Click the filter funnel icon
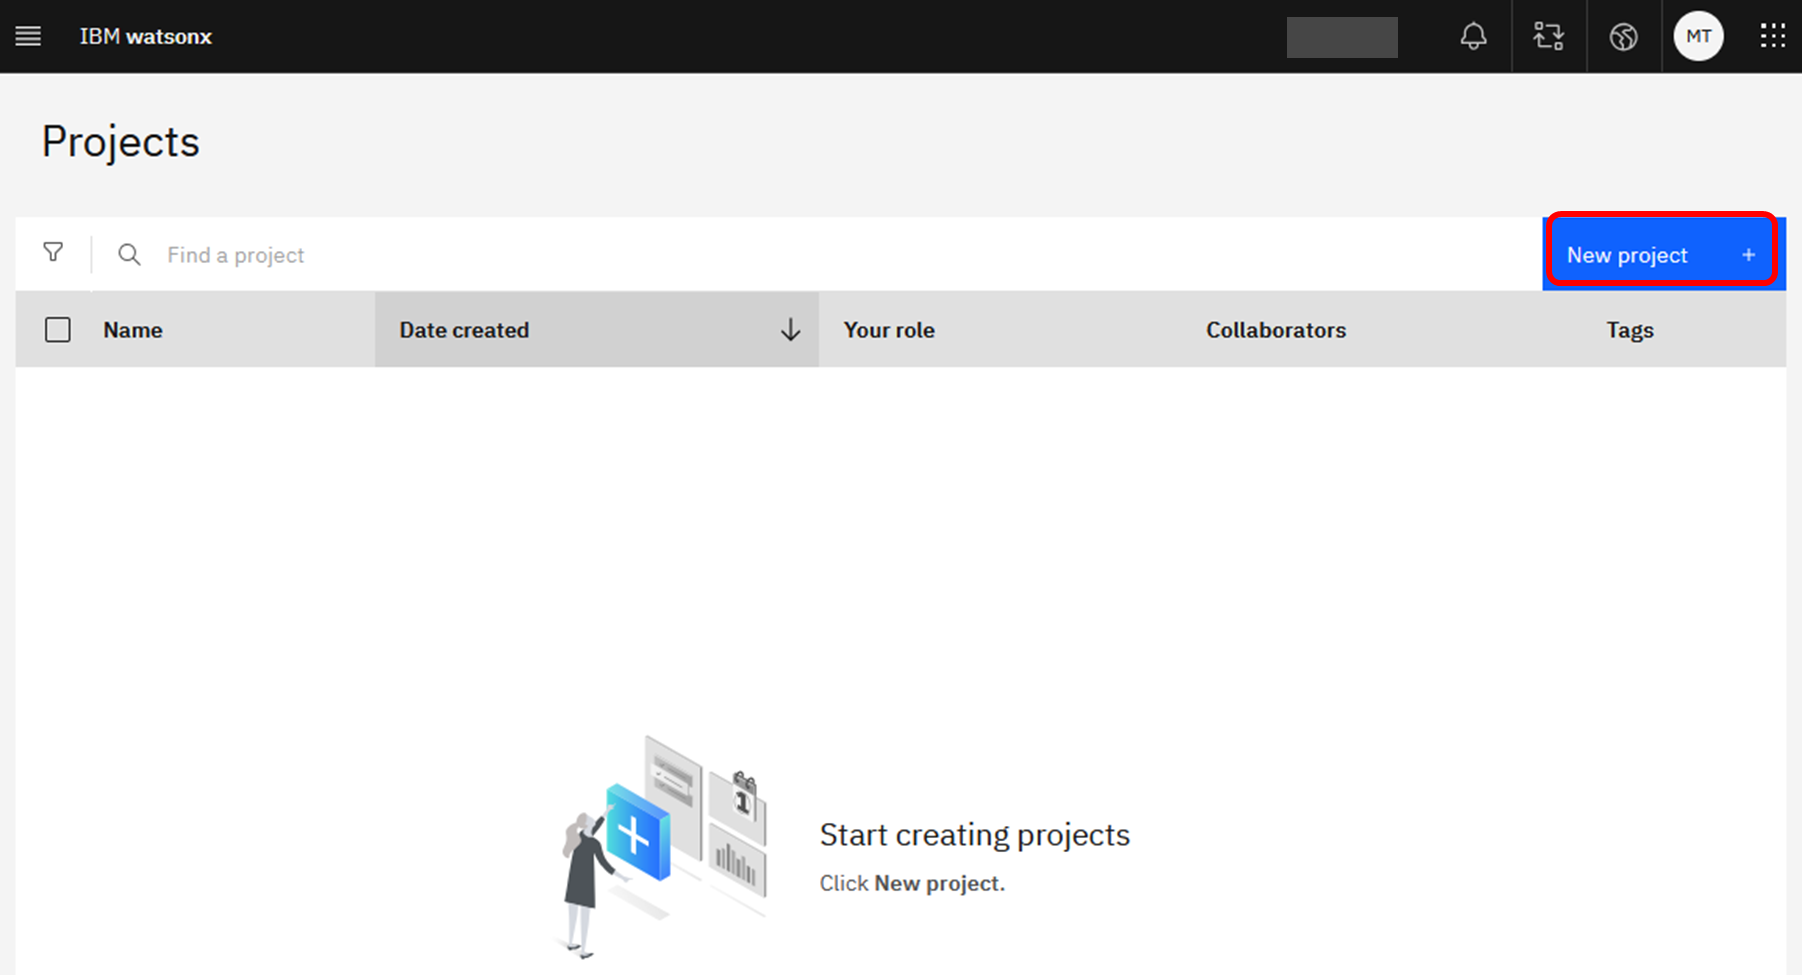This screenshot has width=1802, height=975. 53,253
